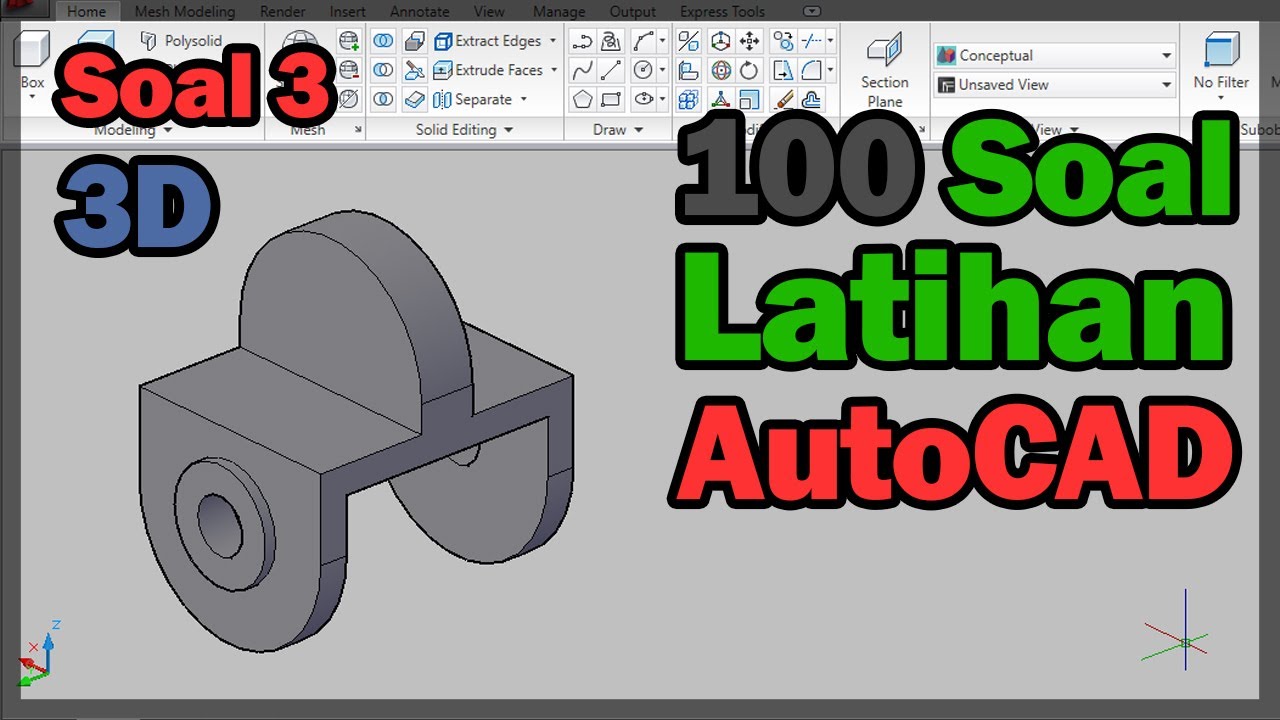Open the Conceptual visual style dropdown
Screen dimensions: 1280x720
tap(1054, 56)
